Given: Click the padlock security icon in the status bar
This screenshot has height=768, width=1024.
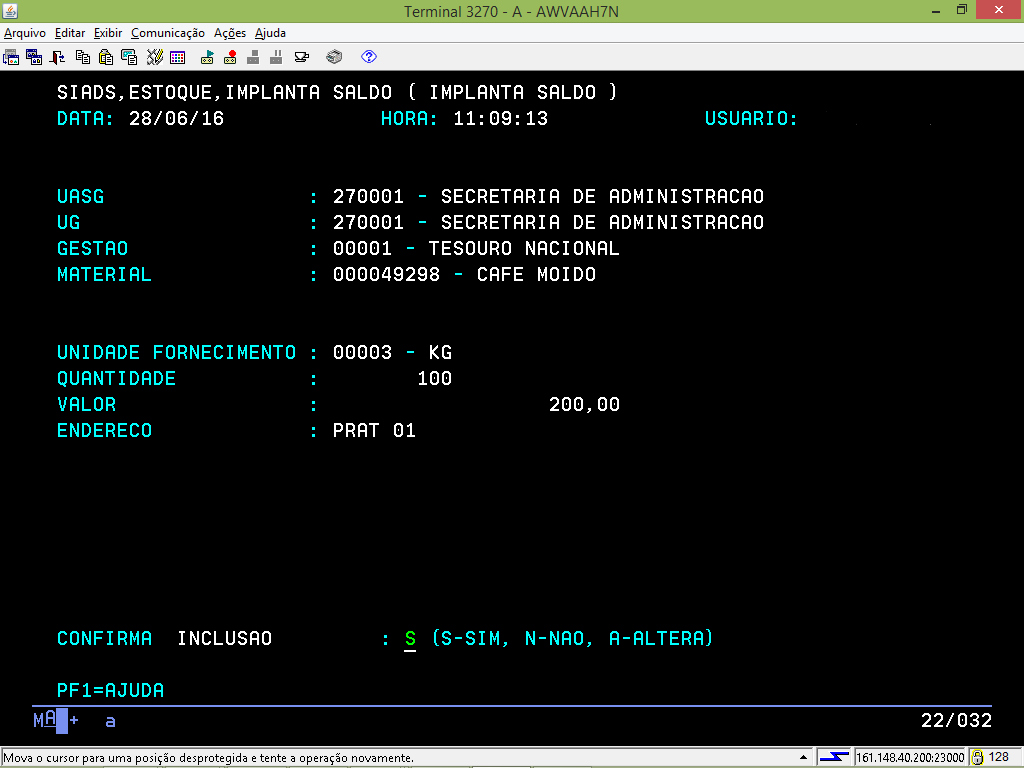Looking at the screenshot, I should click(x=977, y=757).
